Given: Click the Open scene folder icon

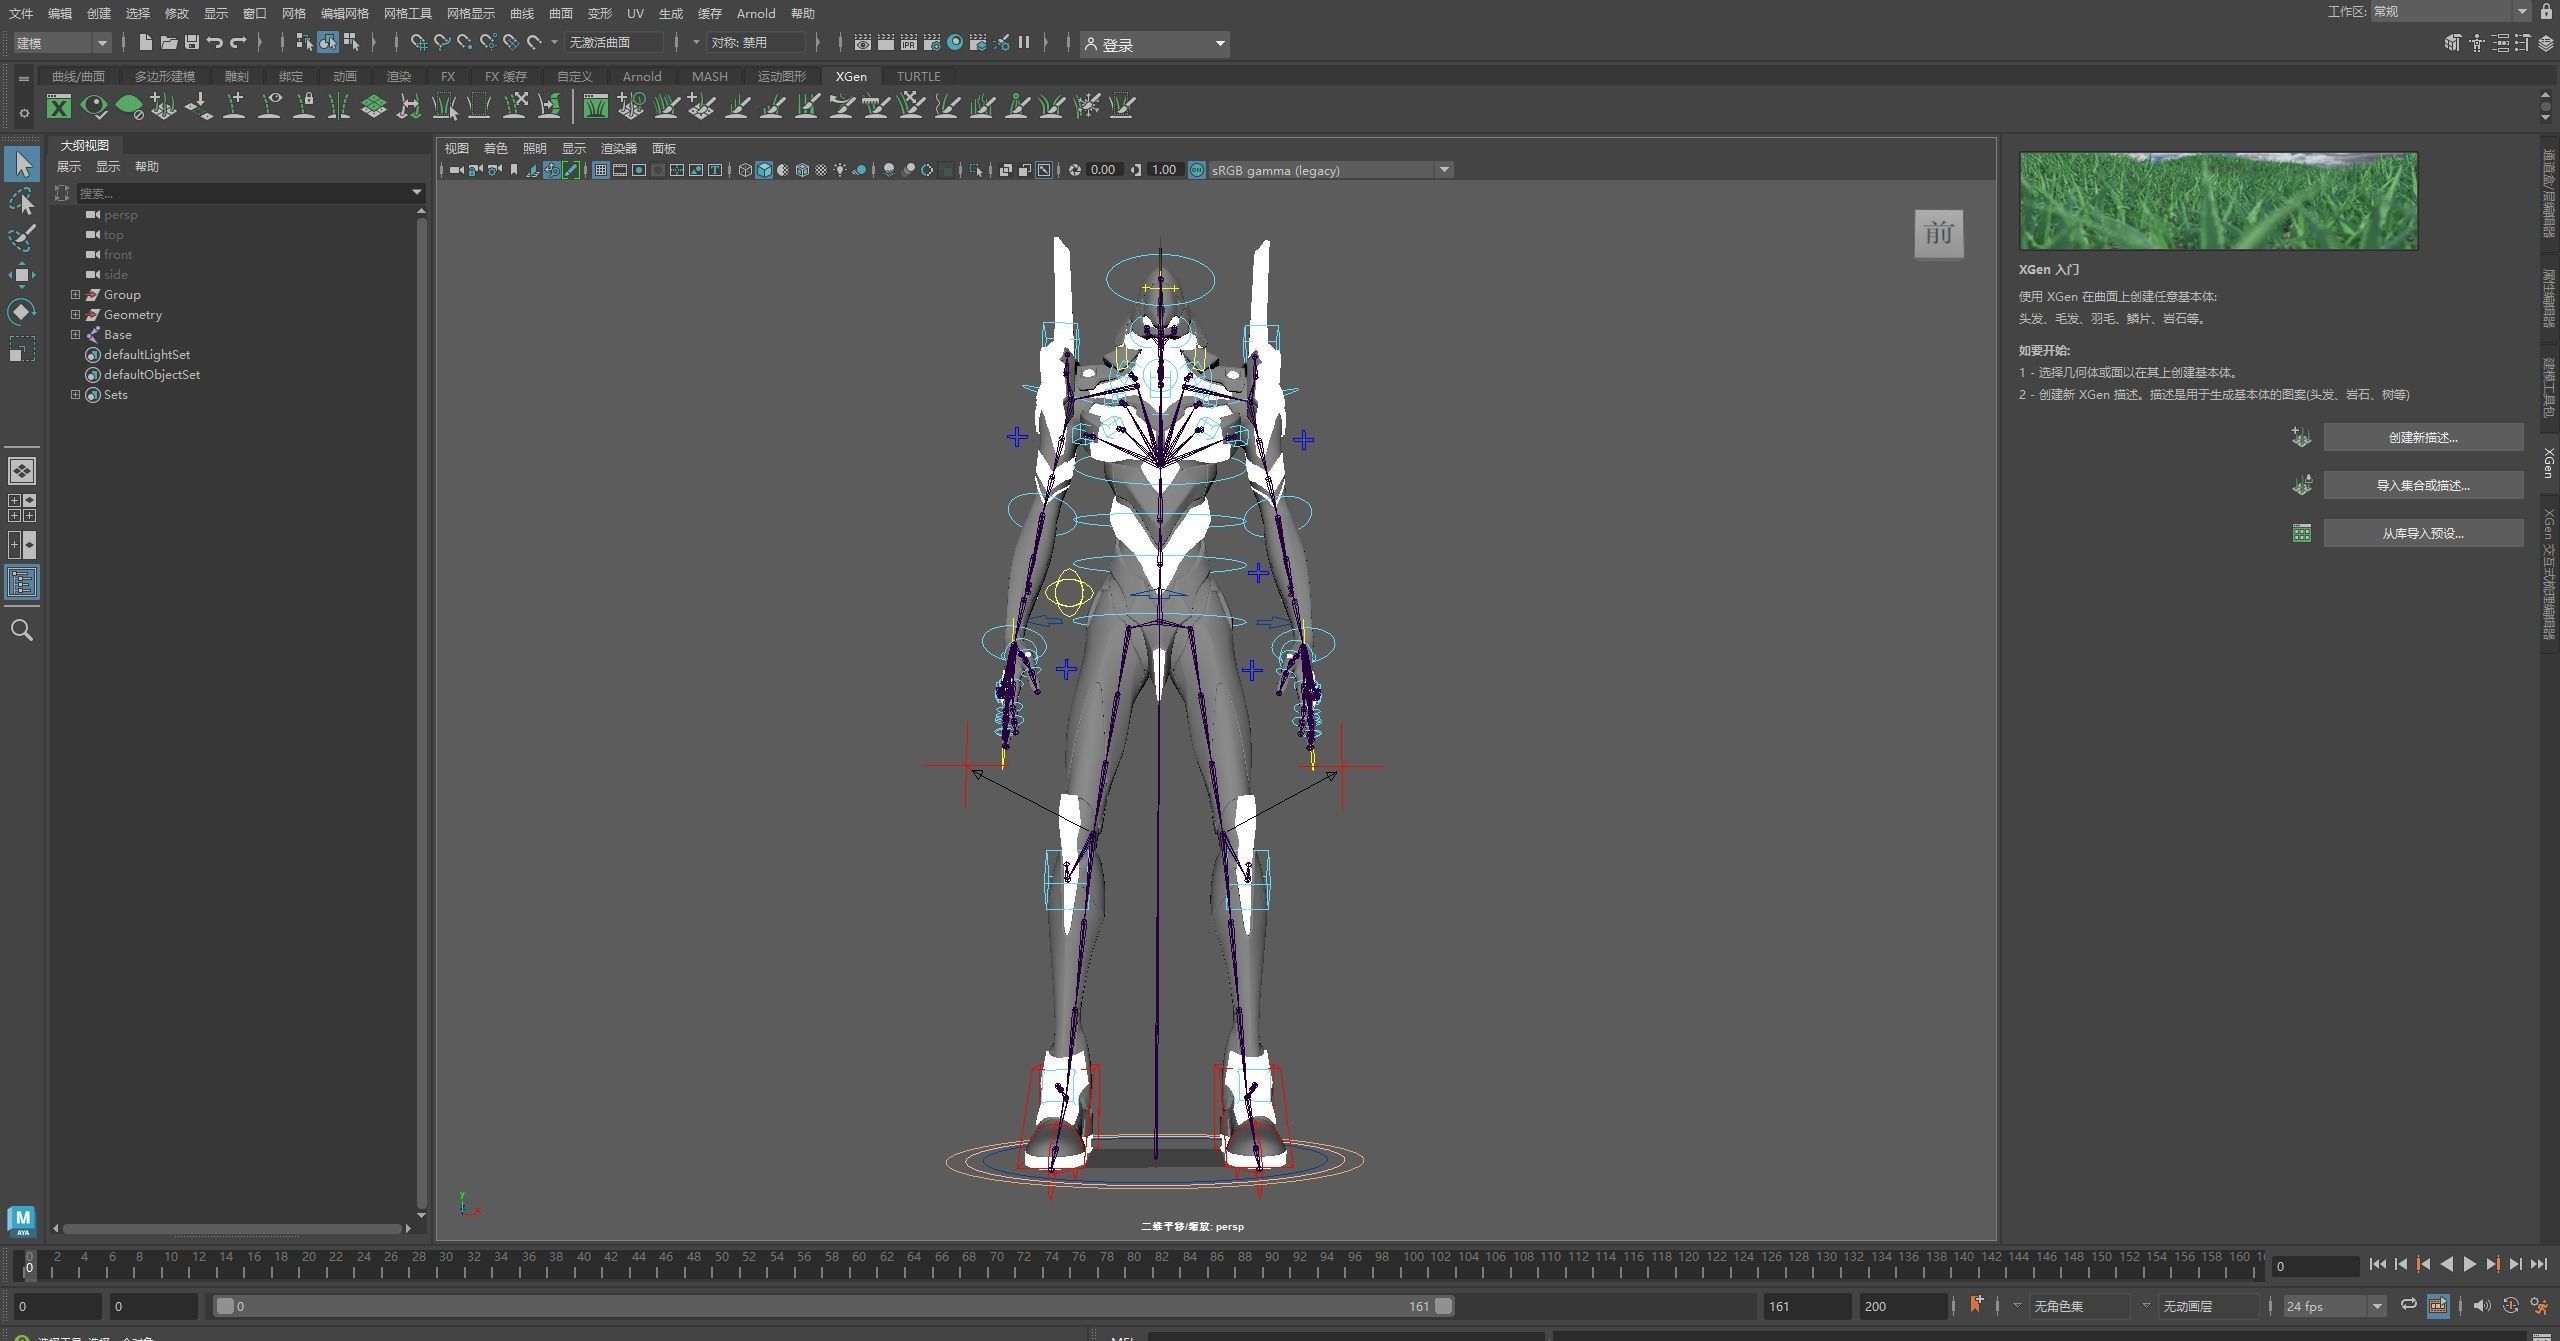Looking at the screenshot, I should (169, 42).
